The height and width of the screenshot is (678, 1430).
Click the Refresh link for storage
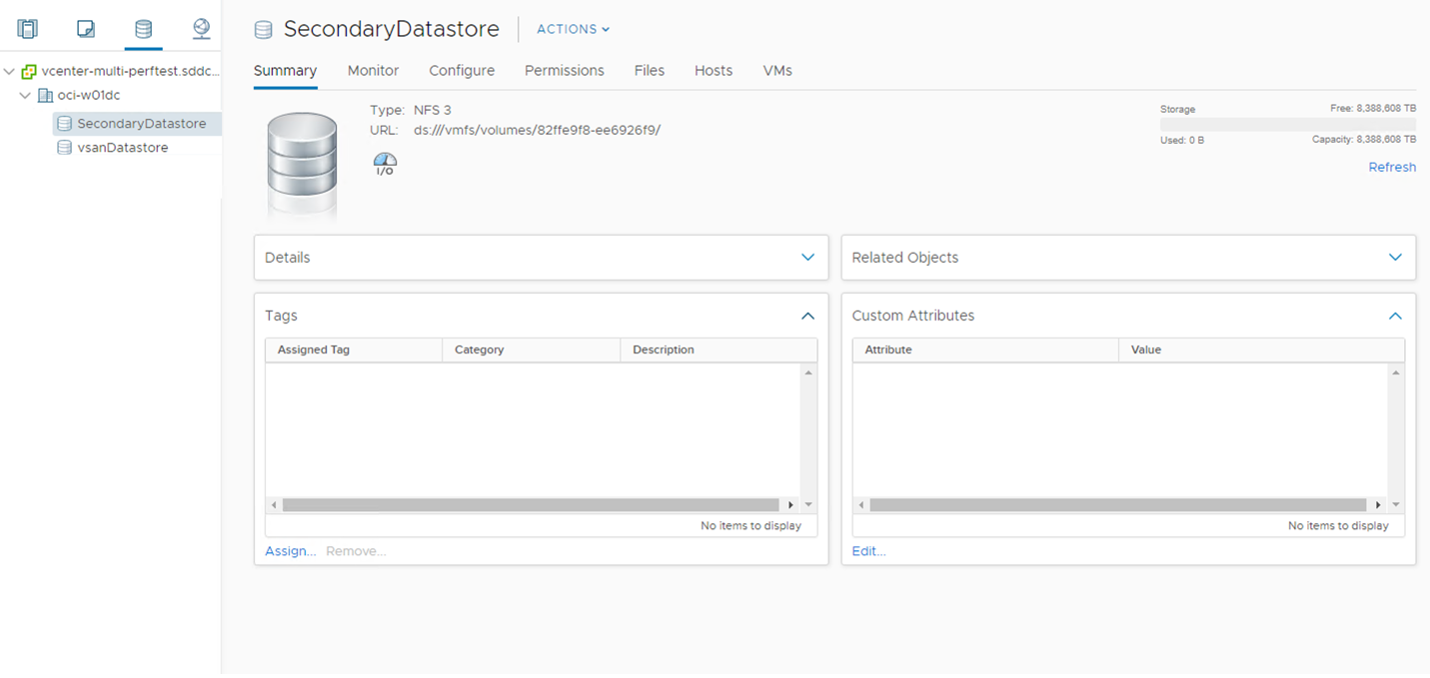(x=1391, y=166)
